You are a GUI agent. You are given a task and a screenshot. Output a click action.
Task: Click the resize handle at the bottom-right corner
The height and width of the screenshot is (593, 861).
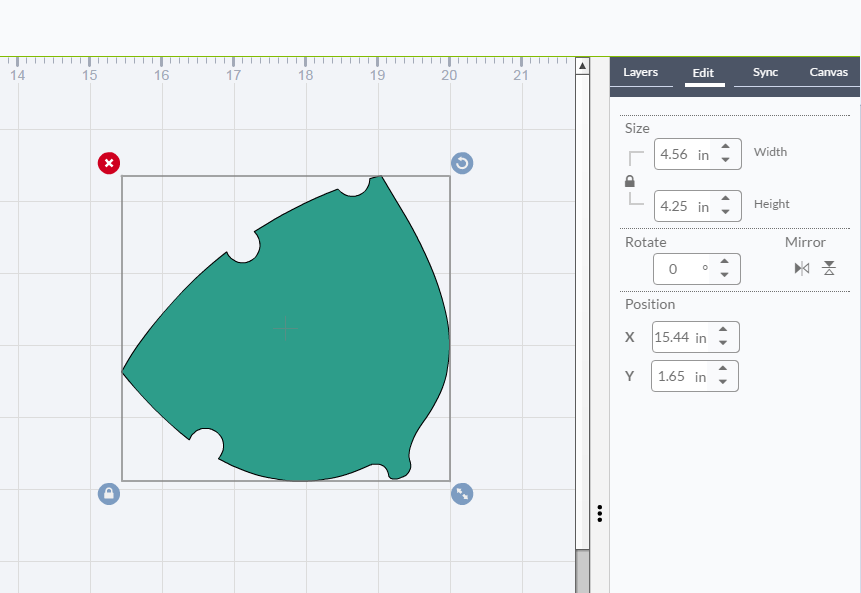[x=462, y=494]
